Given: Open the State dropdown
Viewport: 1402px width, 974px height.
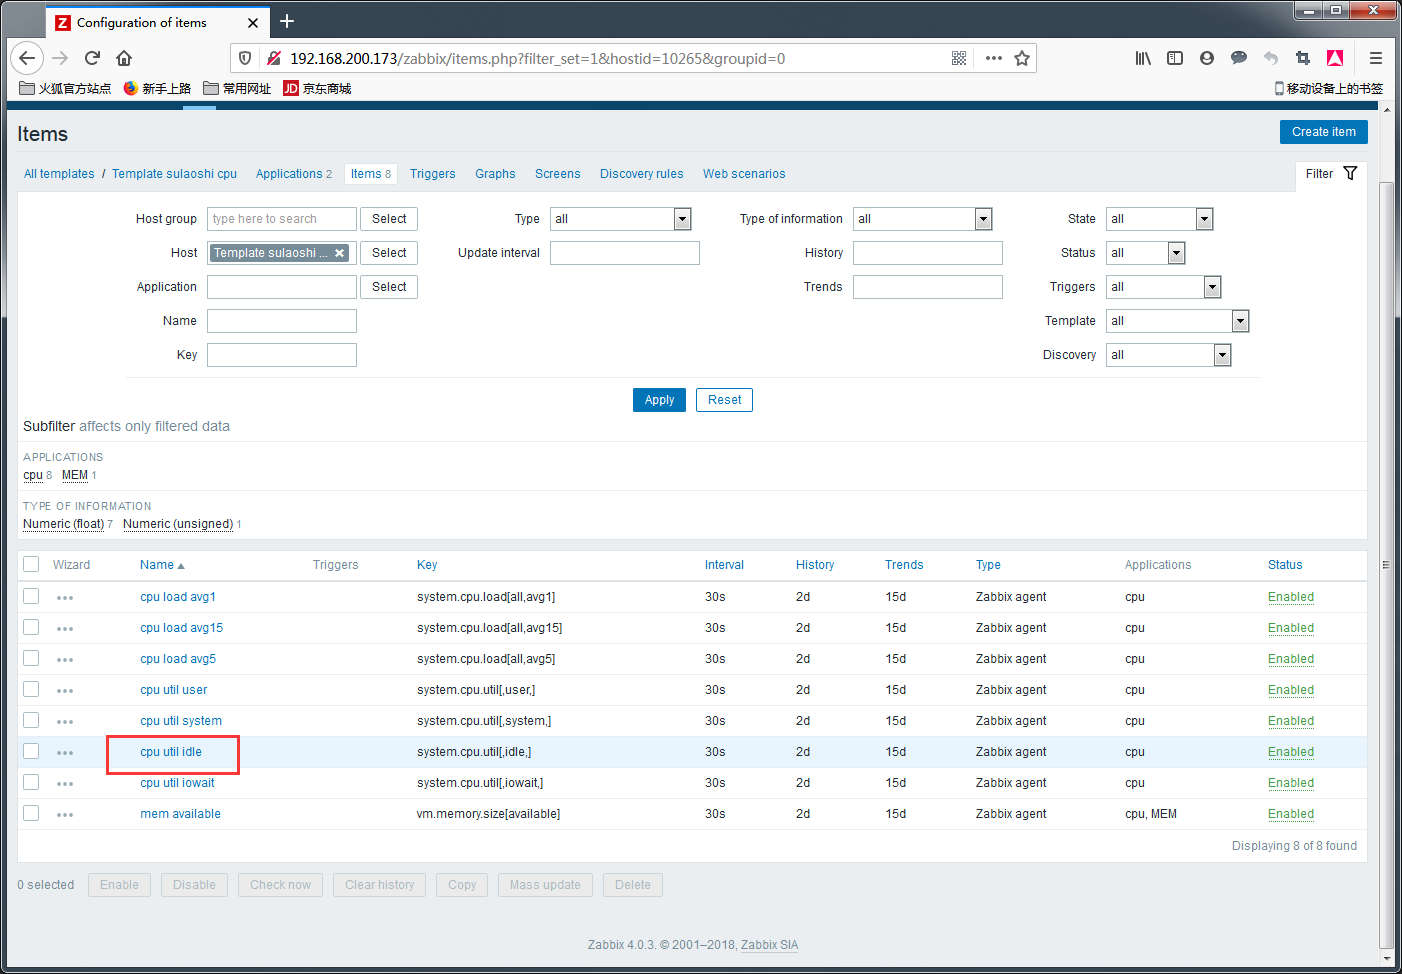Looking at the screenshot, I should tap(1160, 219).
